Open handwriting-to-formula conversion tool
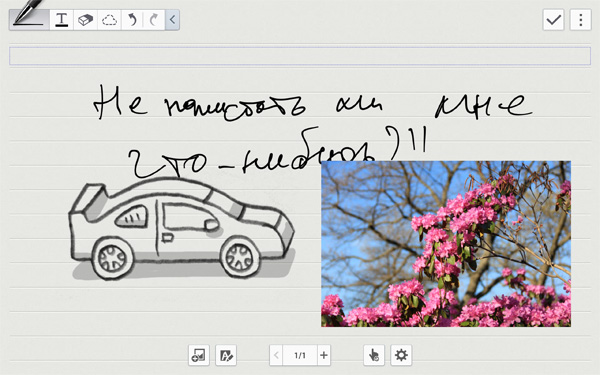Viewport: 600px width, 375px height. coord(226,355)
